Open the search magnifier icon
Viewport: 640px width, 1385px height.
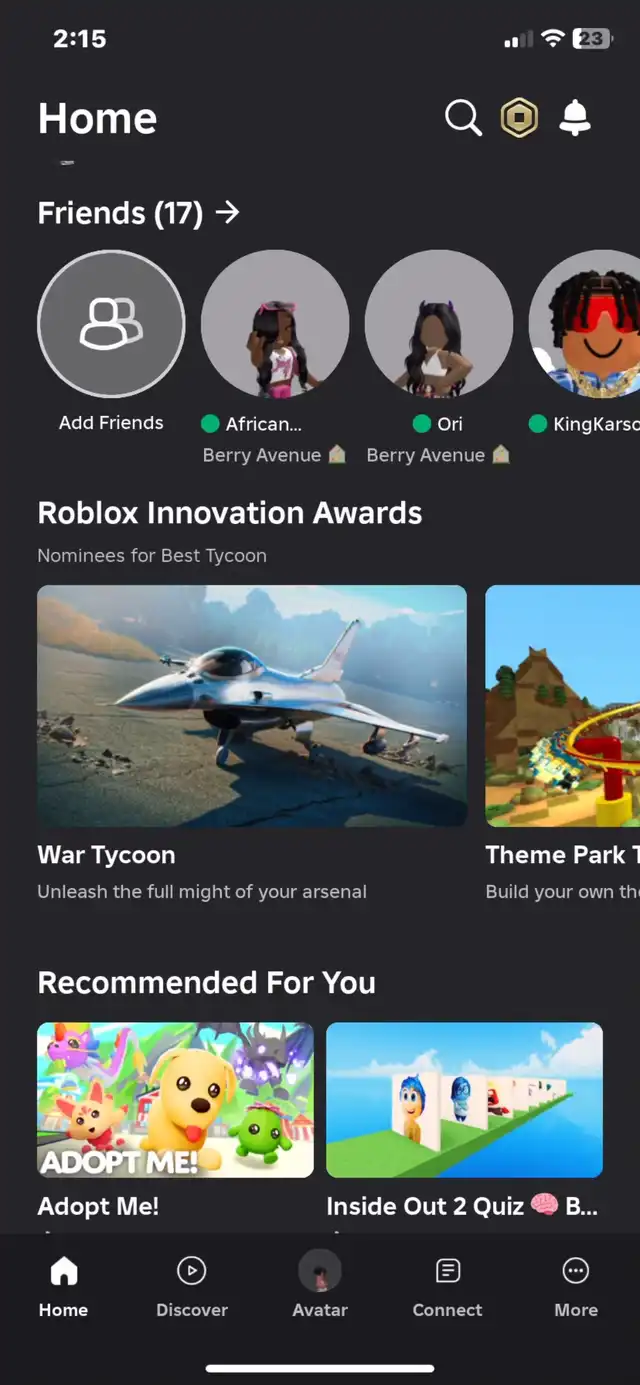[x=463, y=118]
